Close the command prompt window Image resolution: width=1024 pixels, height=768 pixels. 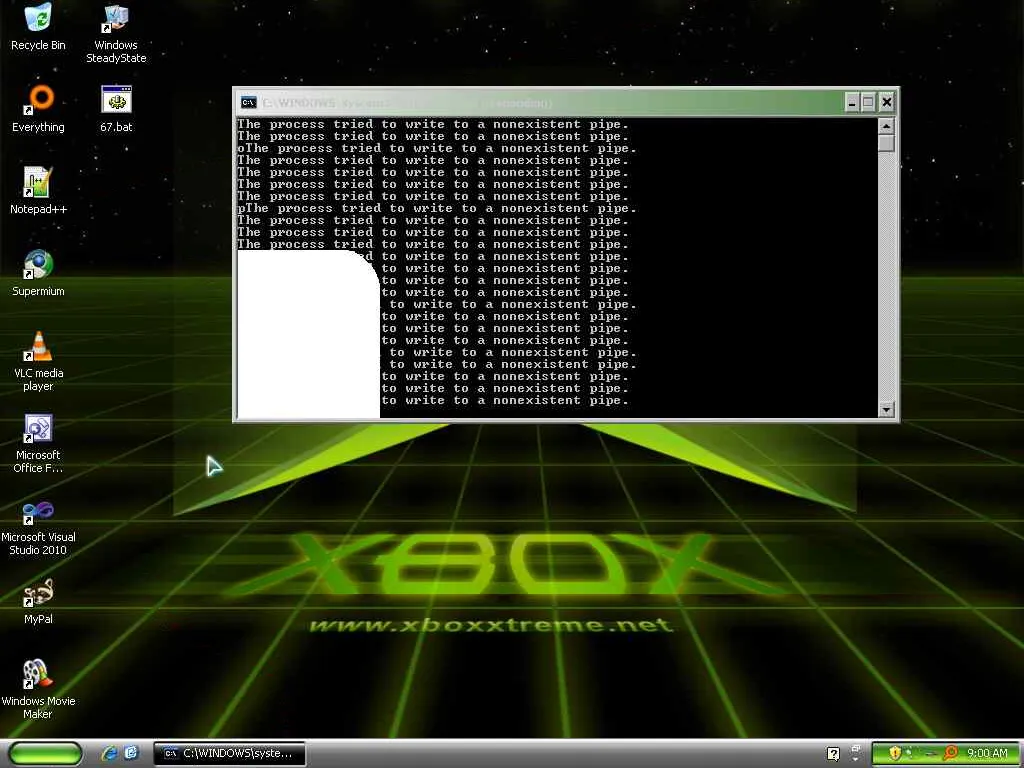click(886, 103)
